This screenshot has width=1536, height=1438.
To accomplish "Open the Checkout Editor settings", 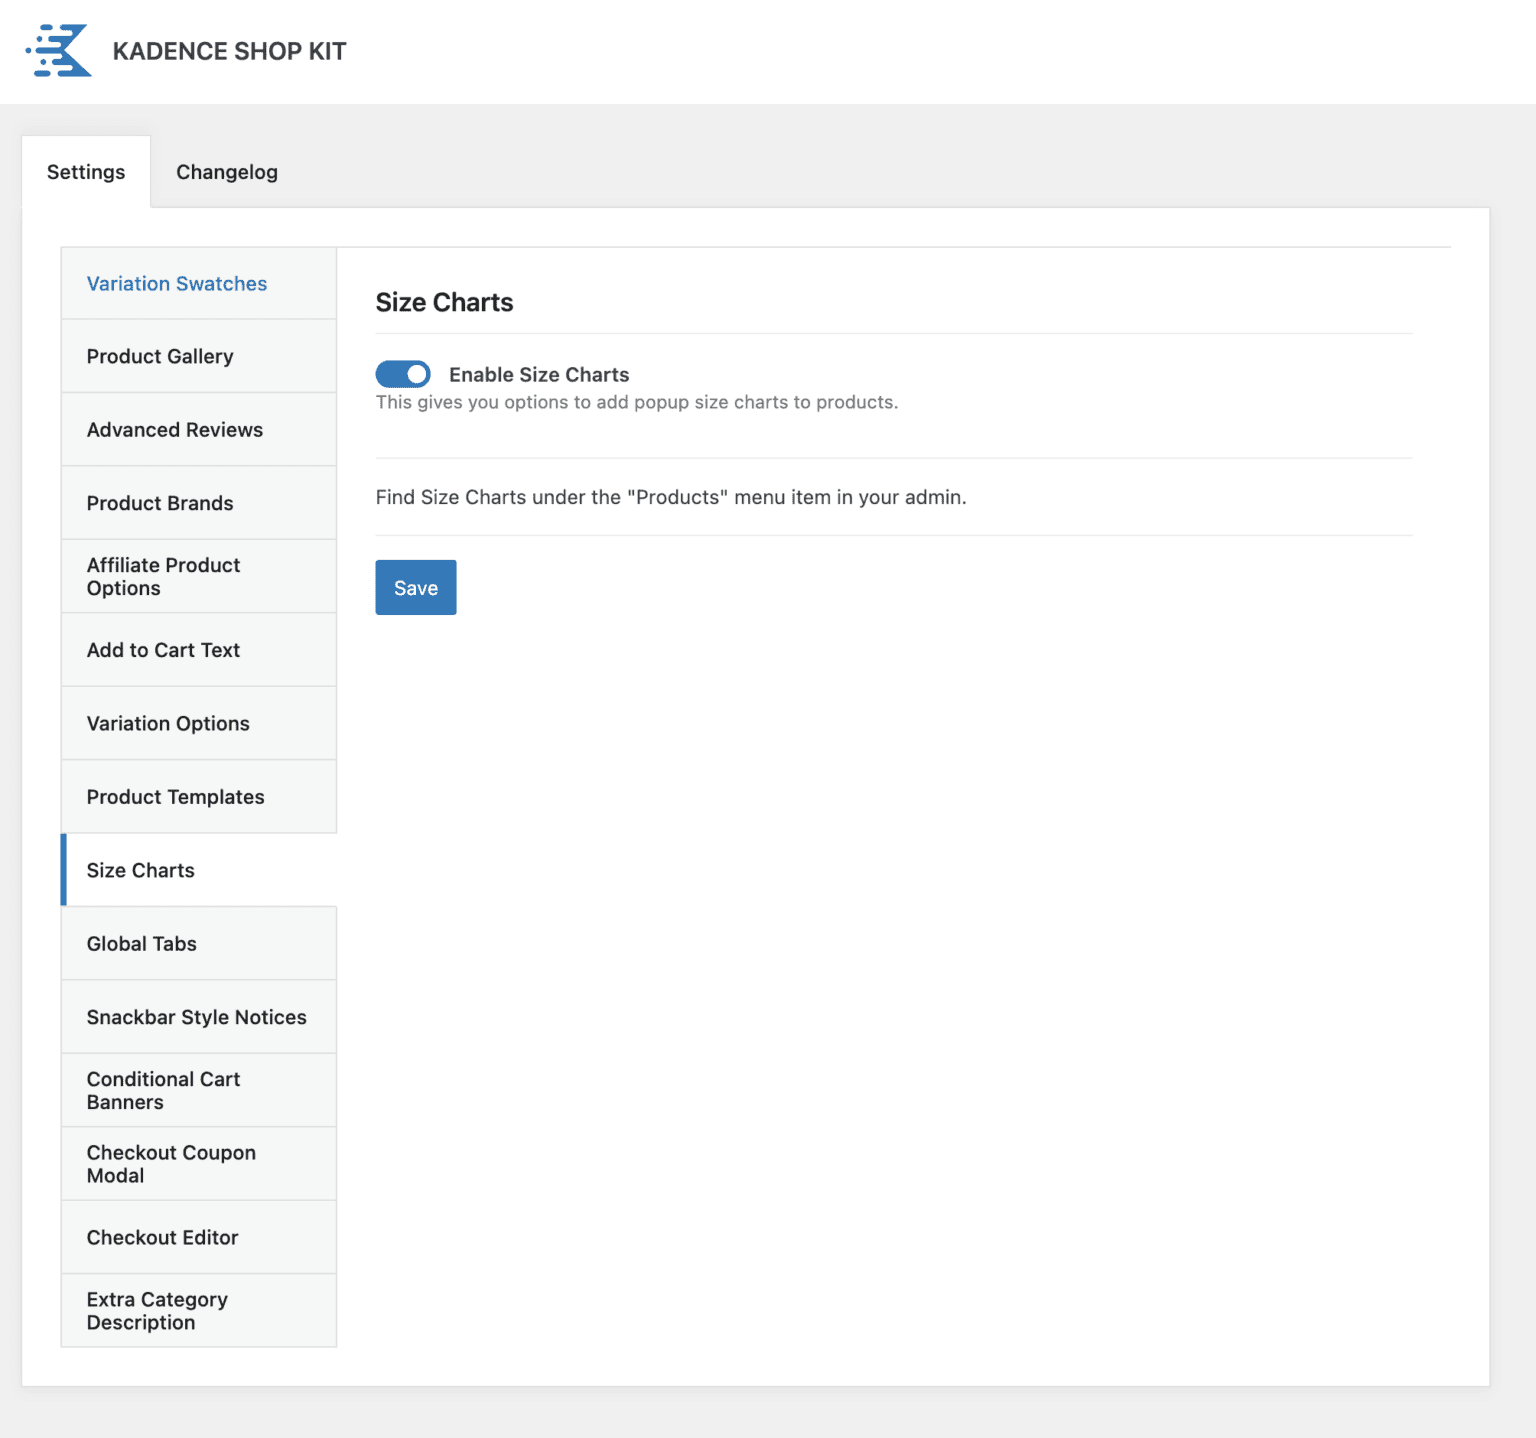I will [163, 1238].
